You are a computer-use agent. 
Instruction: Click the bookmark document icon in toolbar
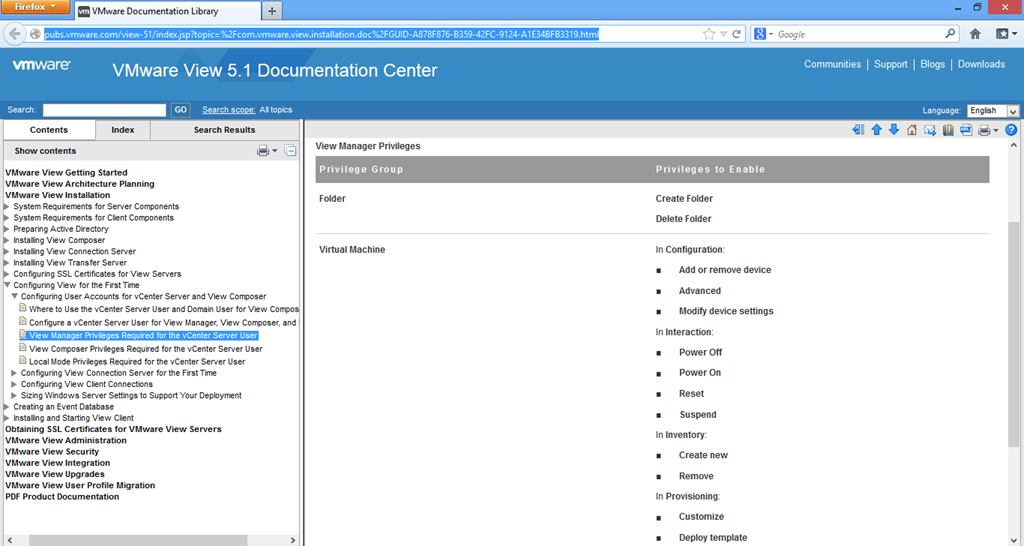point(948,130)
